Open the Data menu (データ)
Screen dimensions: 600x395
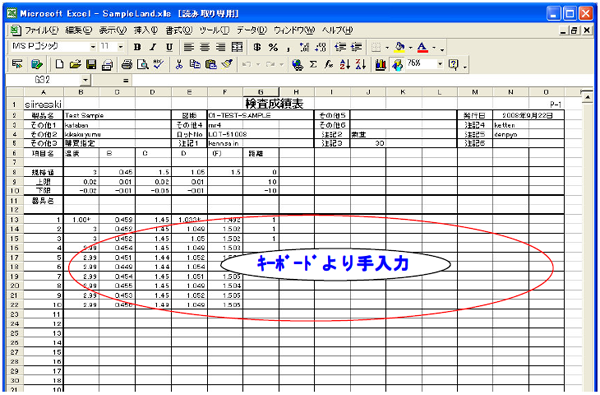pos(251,30)
